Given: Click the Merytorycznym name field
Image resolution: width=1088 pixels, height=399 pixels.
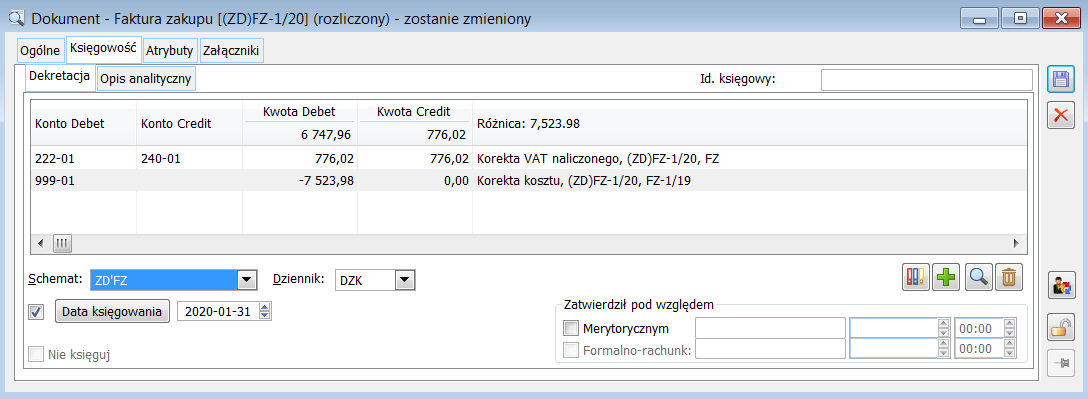Looking at the screenshot, I should click(x=770, y=328).
